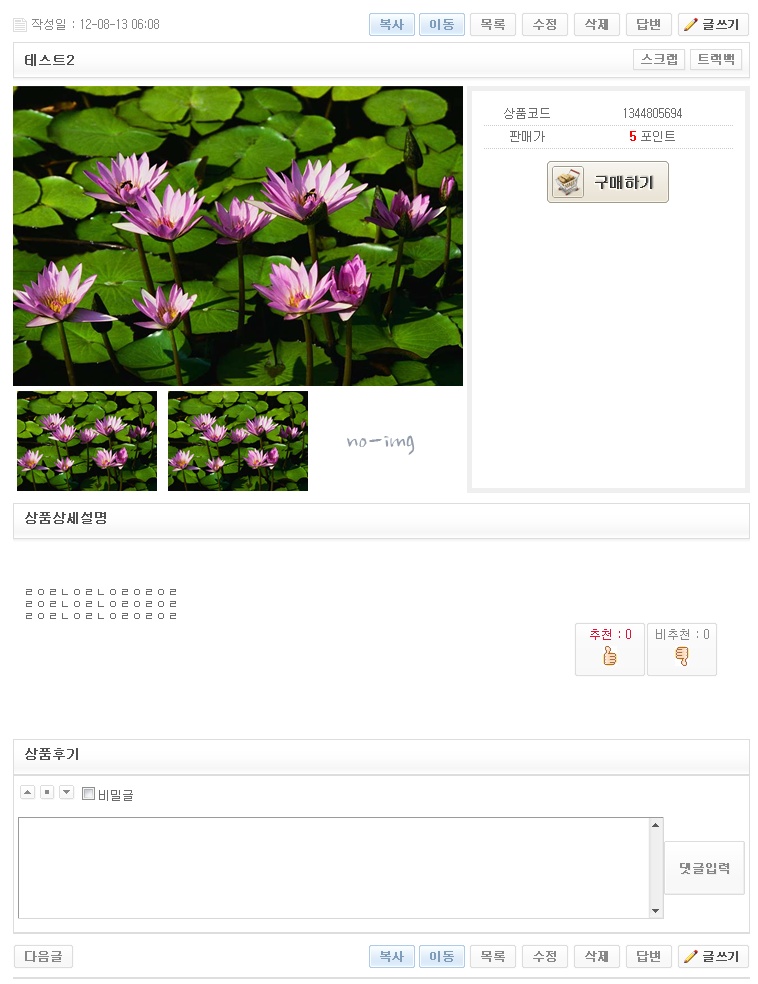Click the top 복사 button
The image size is (758, 984).
(x=392, y=24)
